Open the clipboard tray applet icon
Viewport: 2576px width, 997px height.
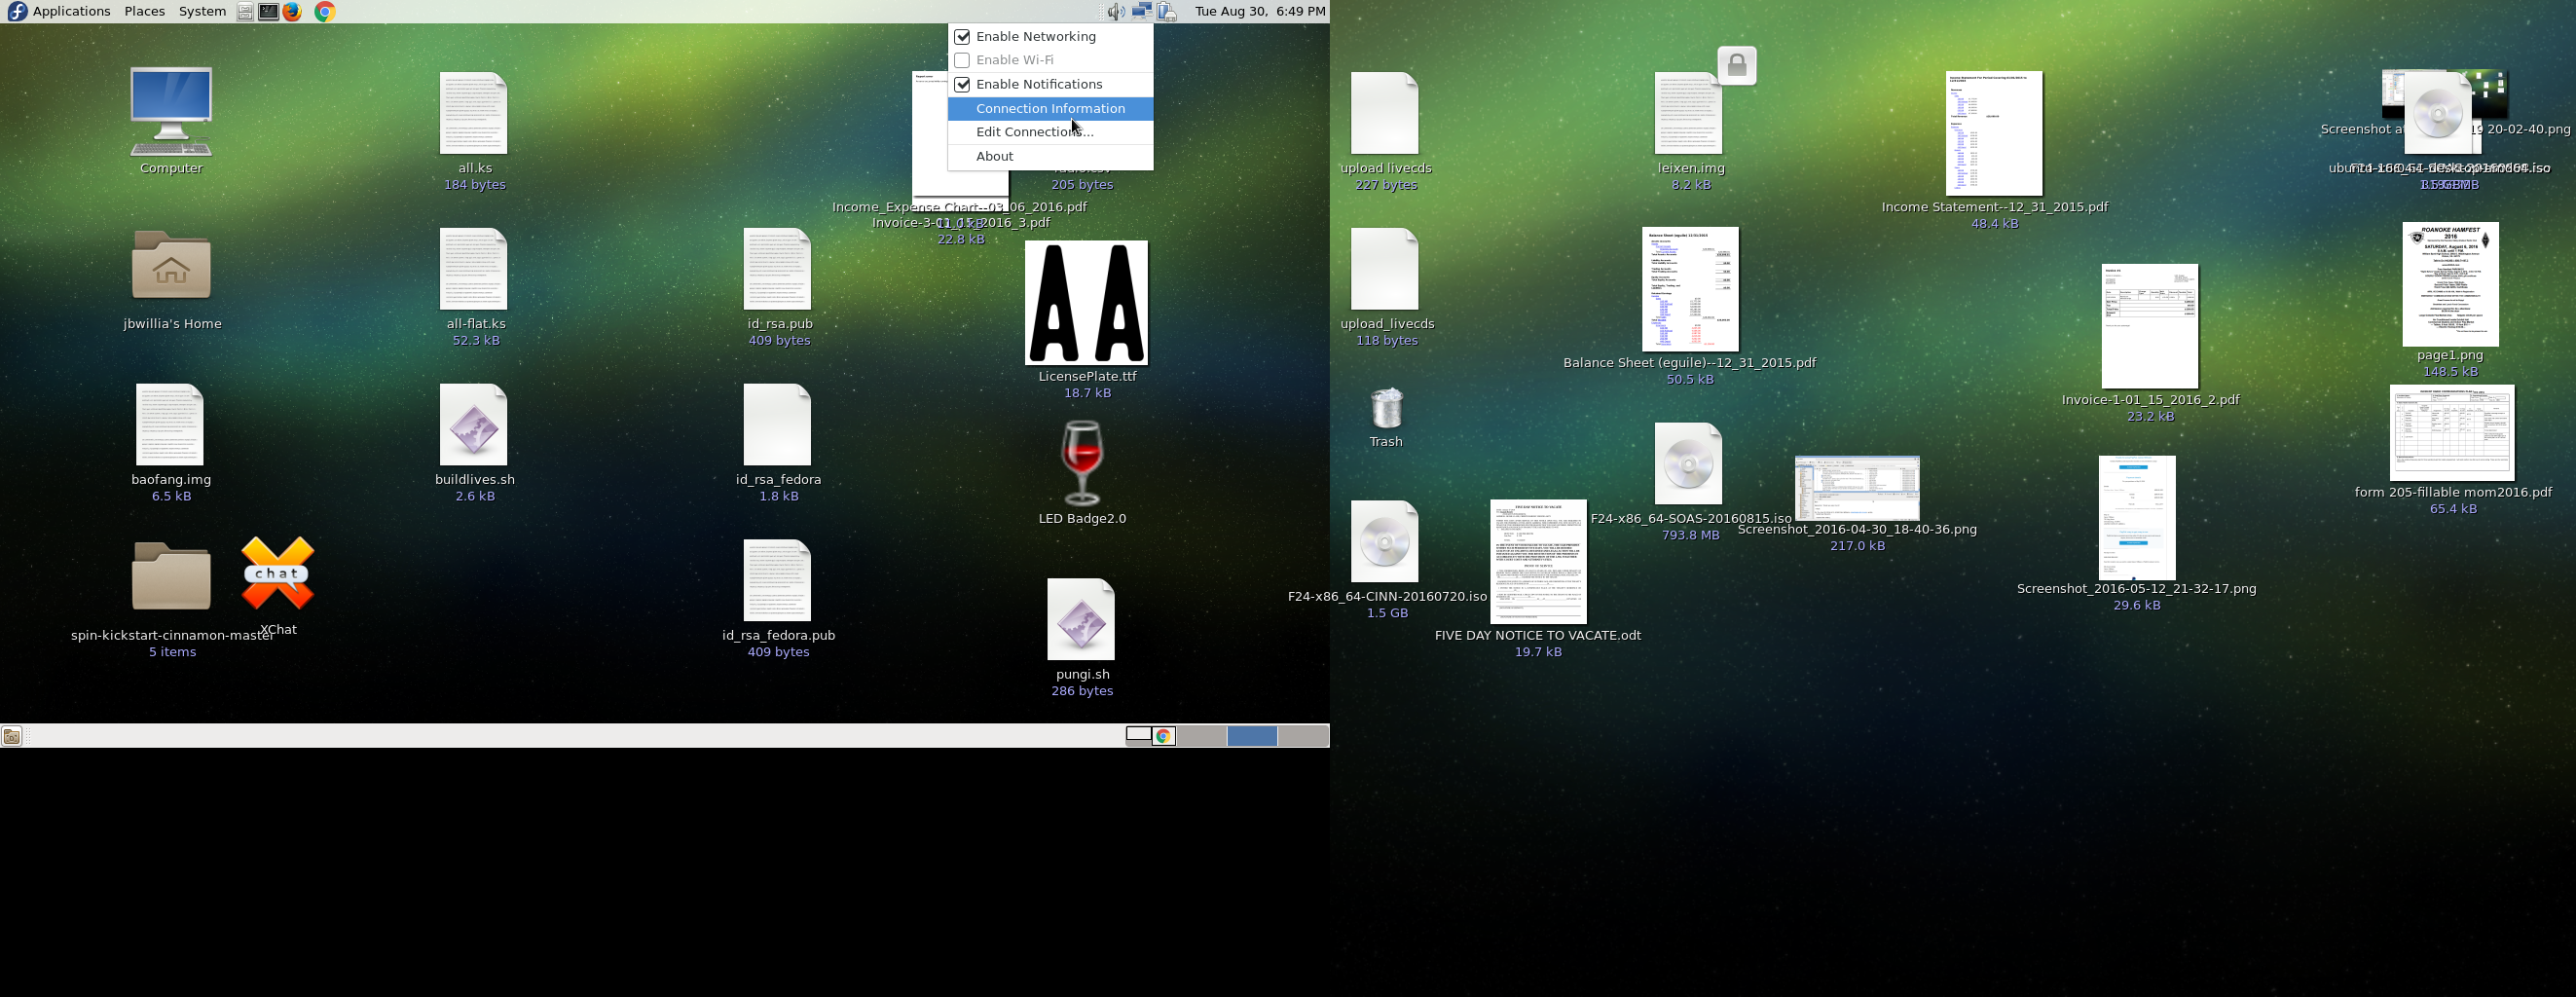(x=1167, y=12)
